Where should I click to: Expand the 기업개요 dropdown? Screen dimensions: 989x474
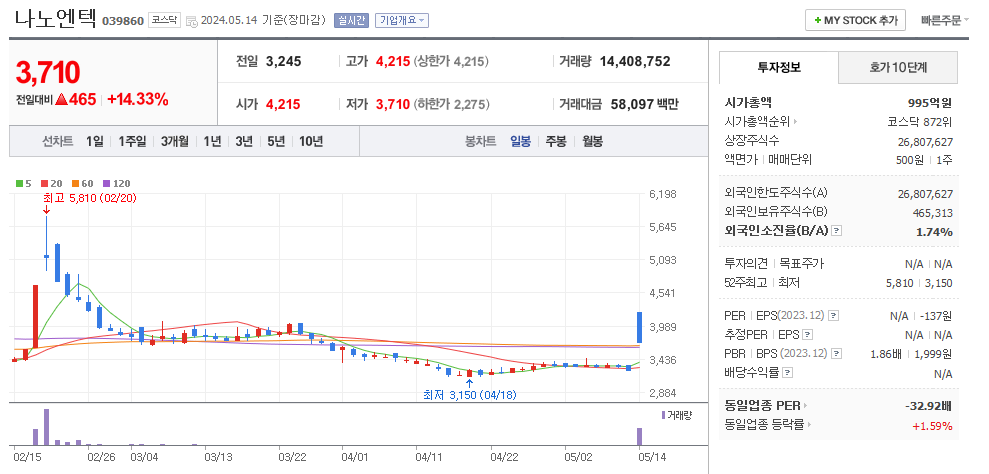[x=402, y=20]
